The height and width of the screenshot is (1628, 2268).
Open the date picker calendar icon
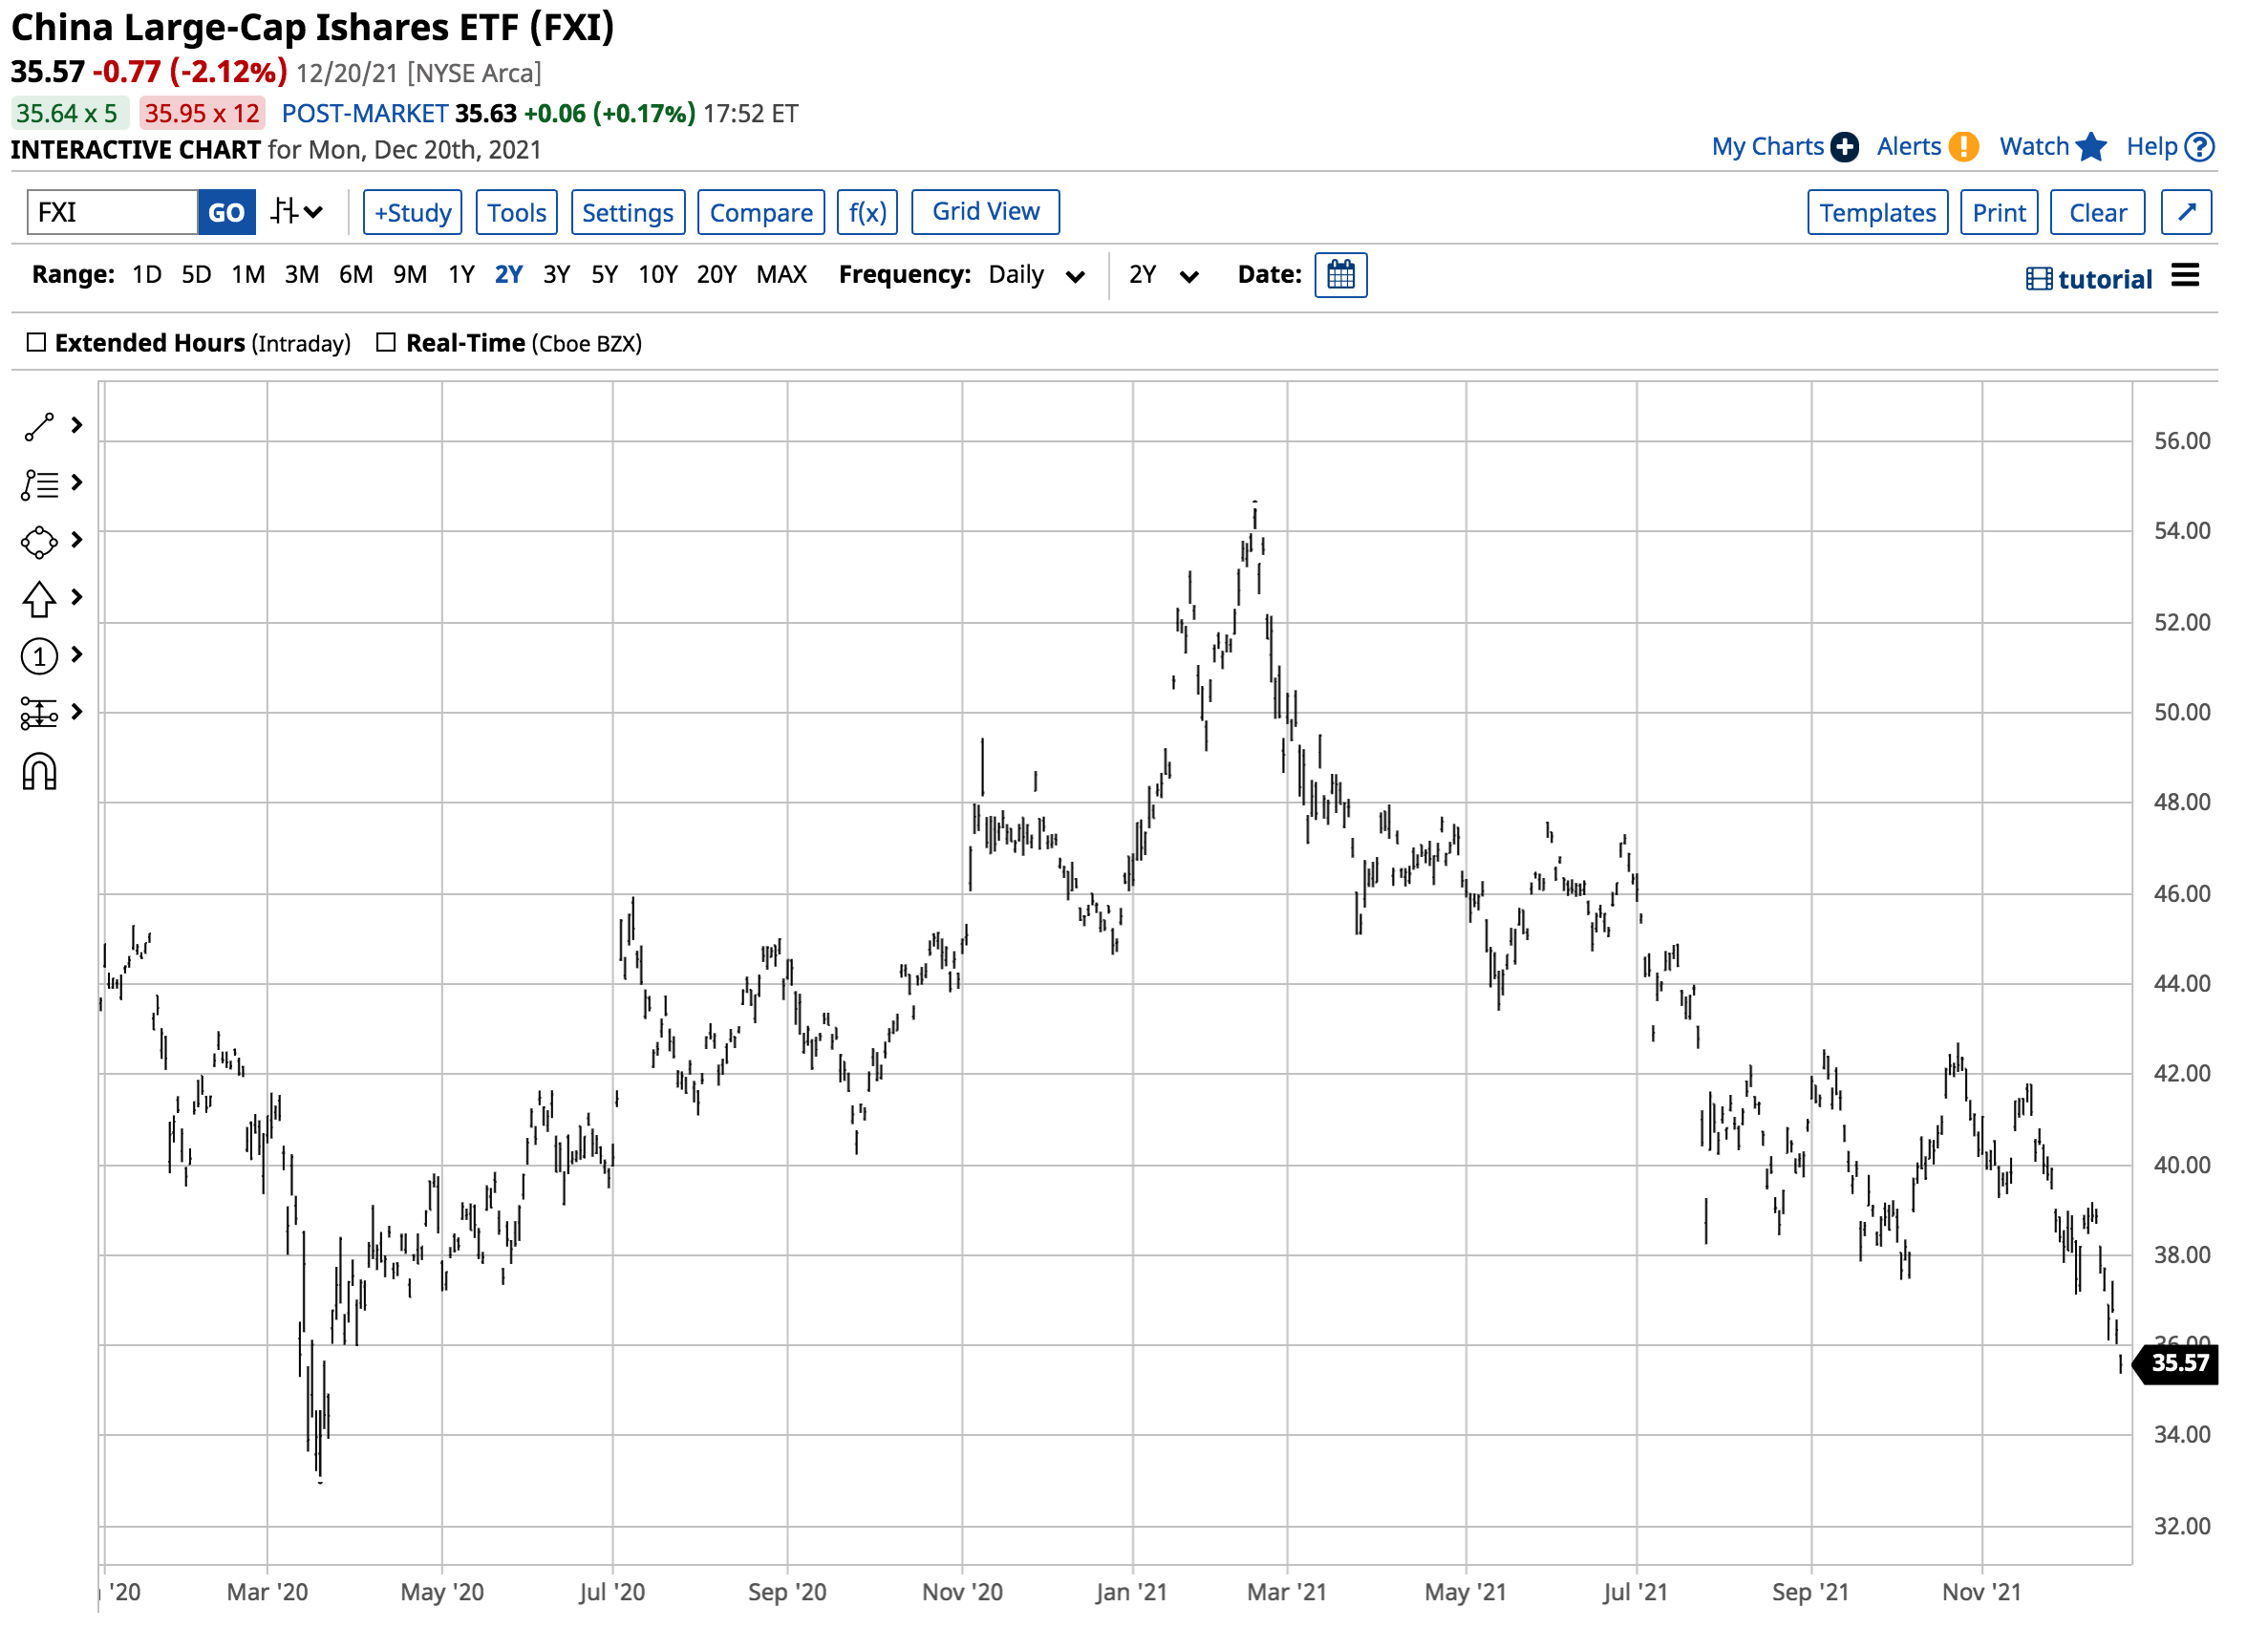pyautogui.click(x=1341, y=275)
